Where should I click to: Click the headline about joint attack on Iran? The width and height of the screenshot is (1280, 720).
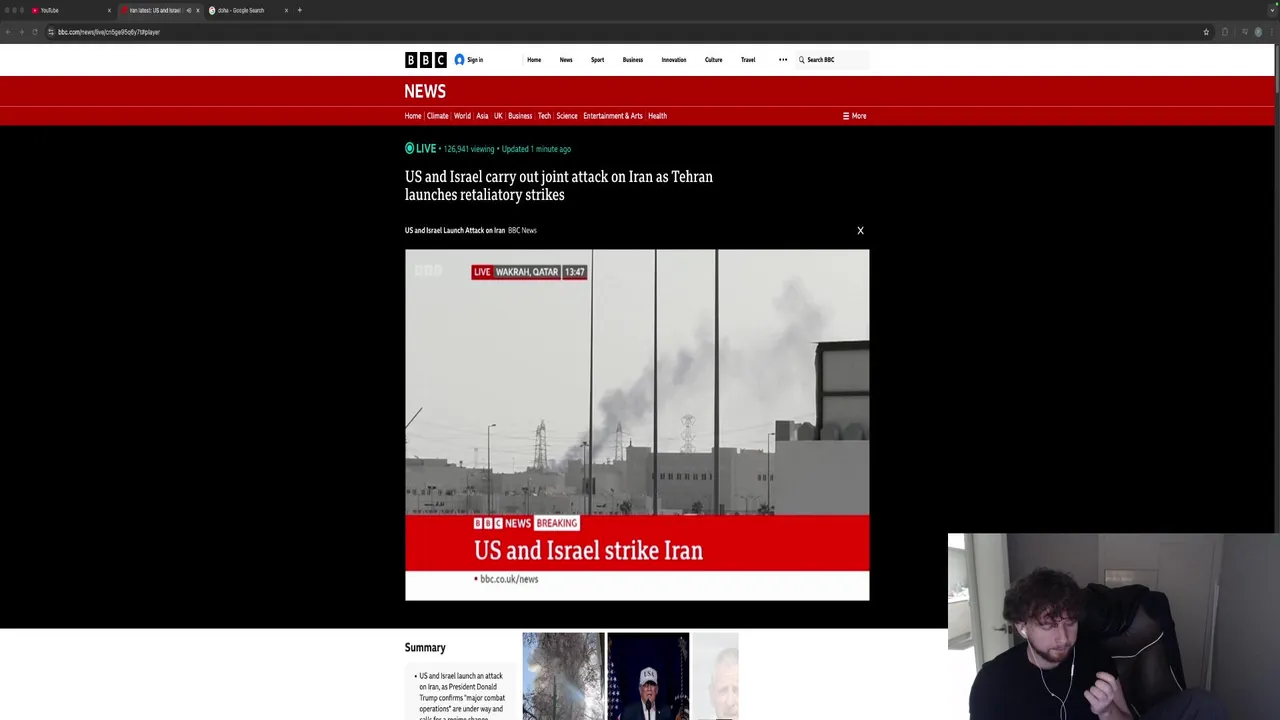tap(559, 186)
